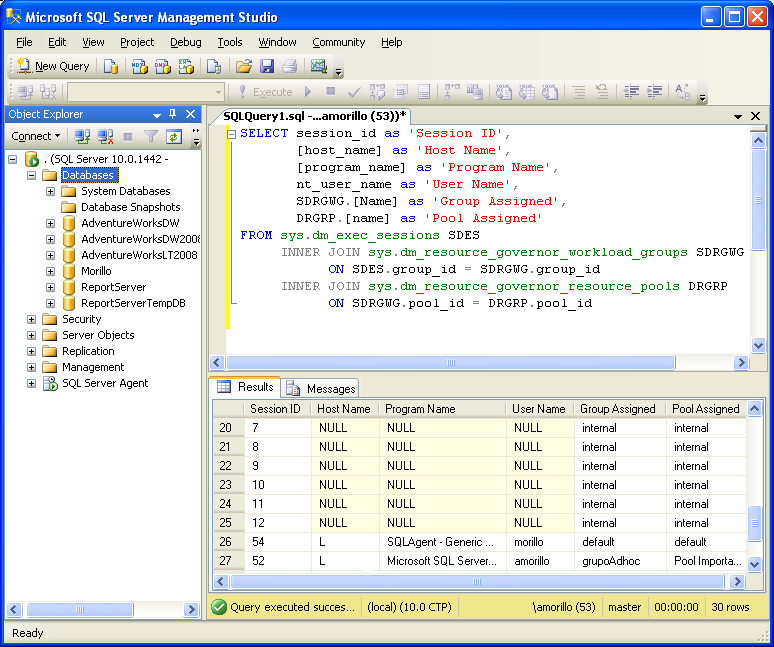Click the grupoAdhoc cell in results

point(620,561)
